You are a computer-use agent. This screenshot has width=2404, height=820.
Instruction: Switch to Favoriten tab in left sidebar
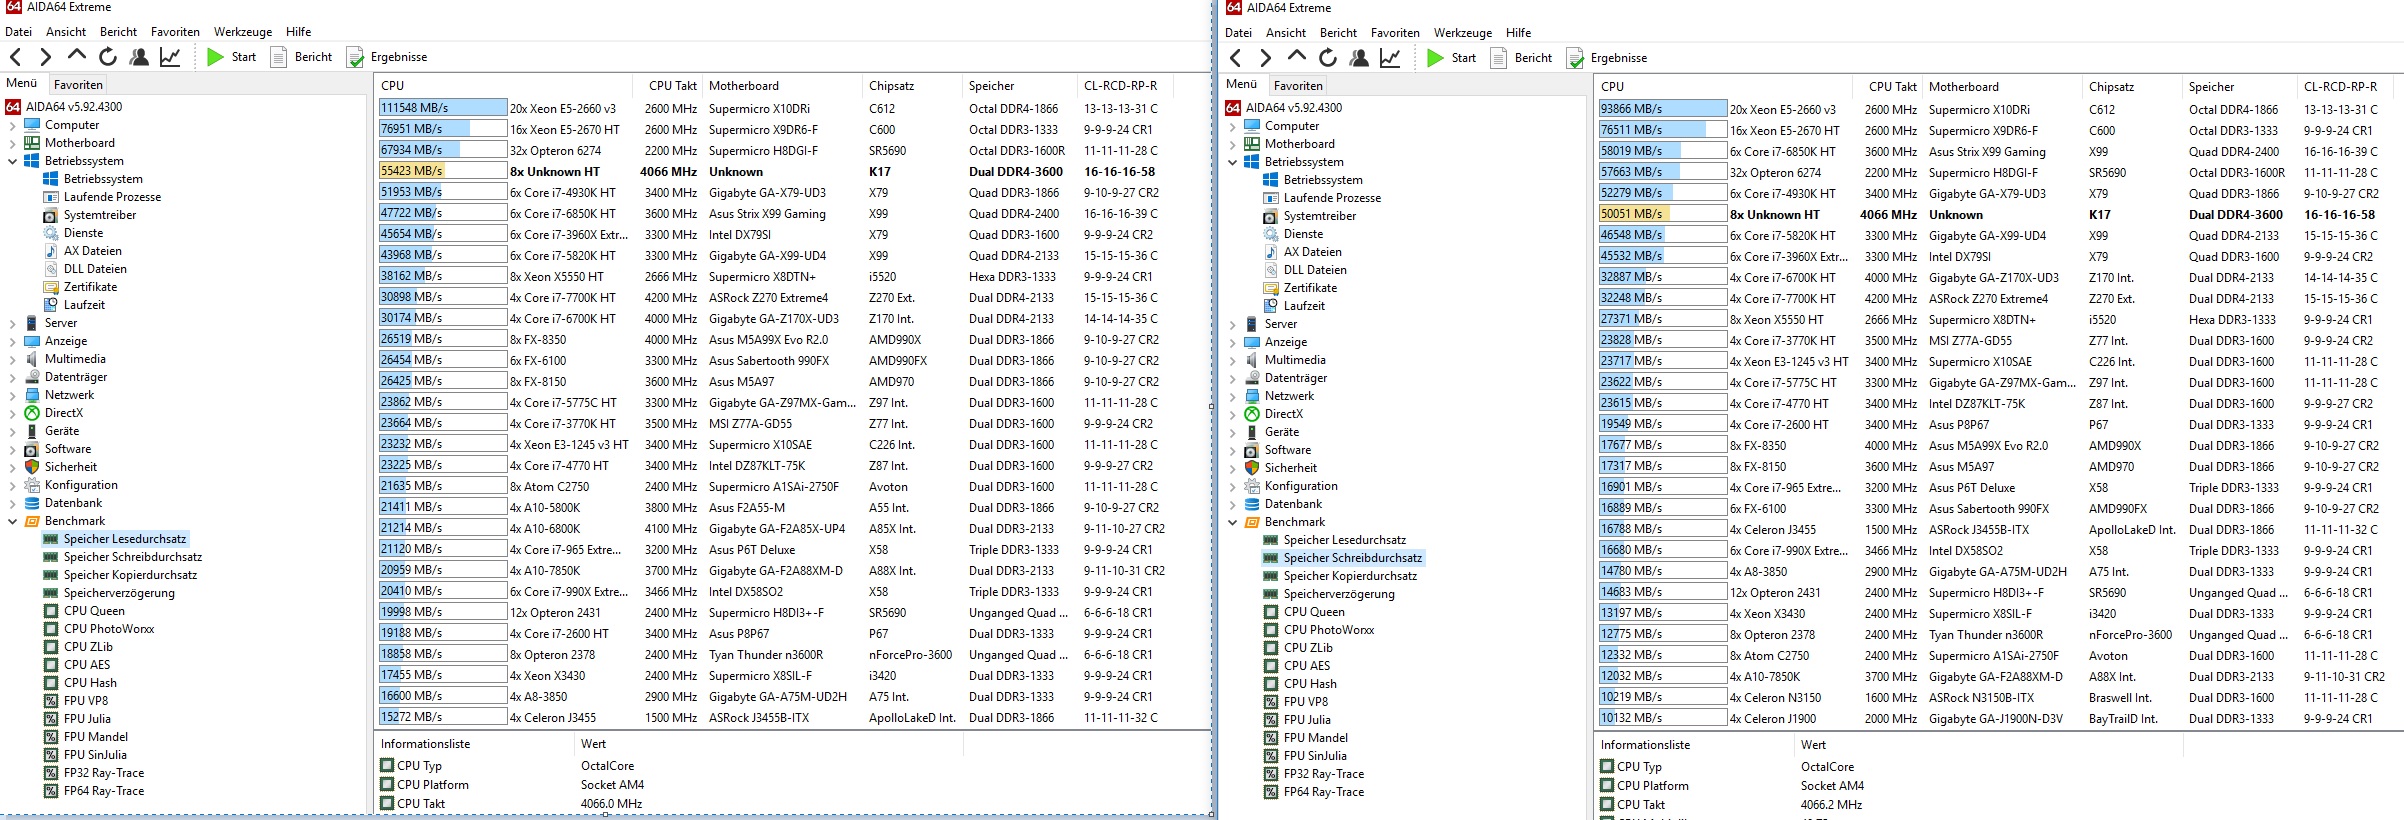[78, 85]
